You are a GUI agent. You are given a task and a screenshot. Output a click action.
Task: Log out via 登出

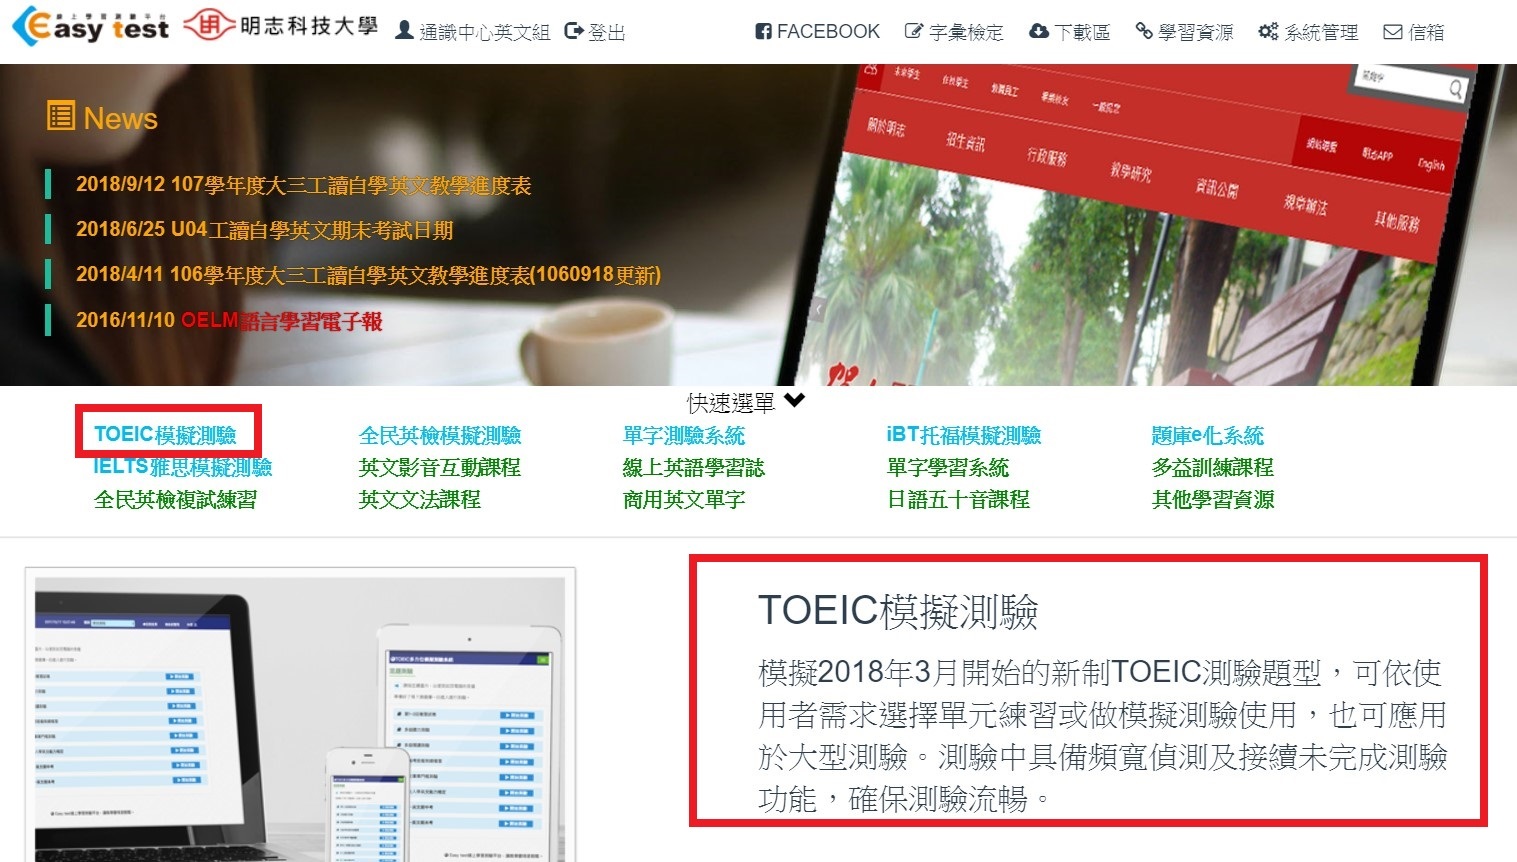pos(595,32)
